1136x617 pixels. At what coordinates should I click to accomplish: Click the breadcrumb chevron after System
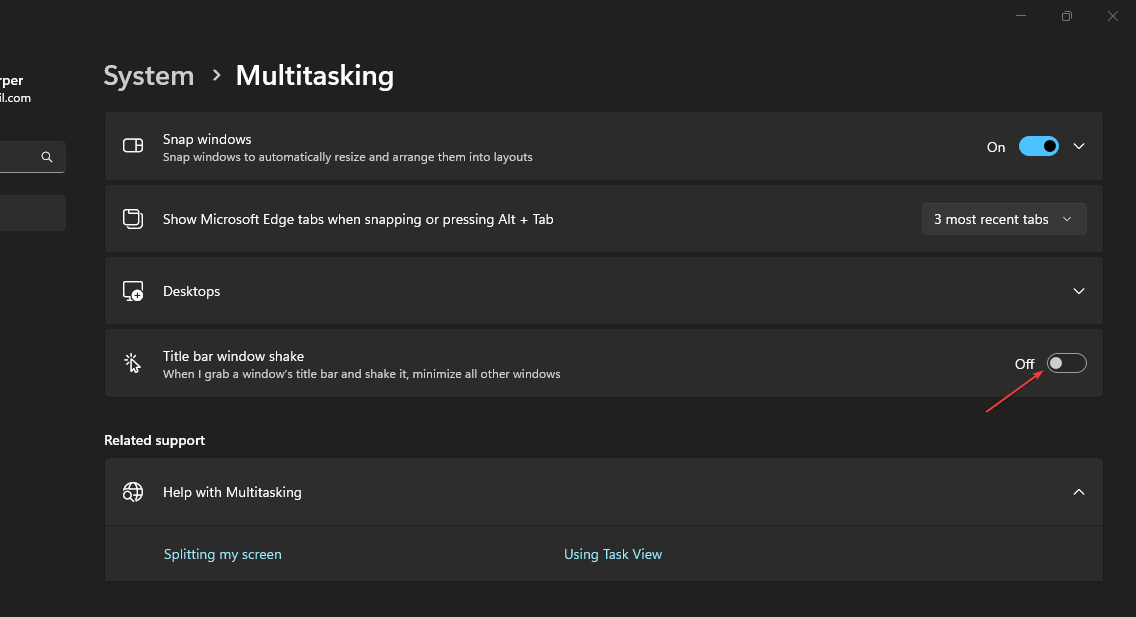pyautogui.click(x=215, y=76)
